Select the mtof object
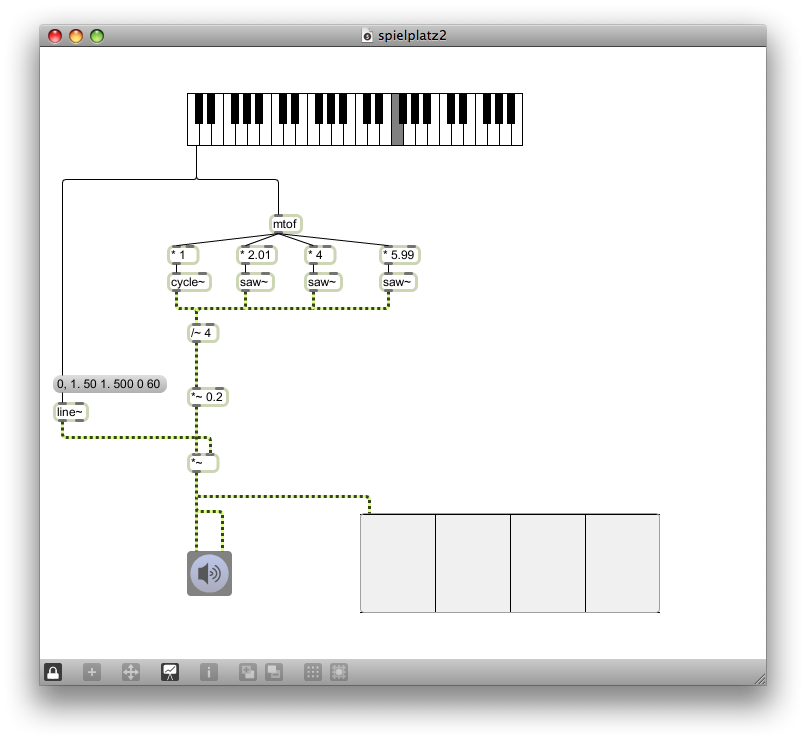 (284, 224)
